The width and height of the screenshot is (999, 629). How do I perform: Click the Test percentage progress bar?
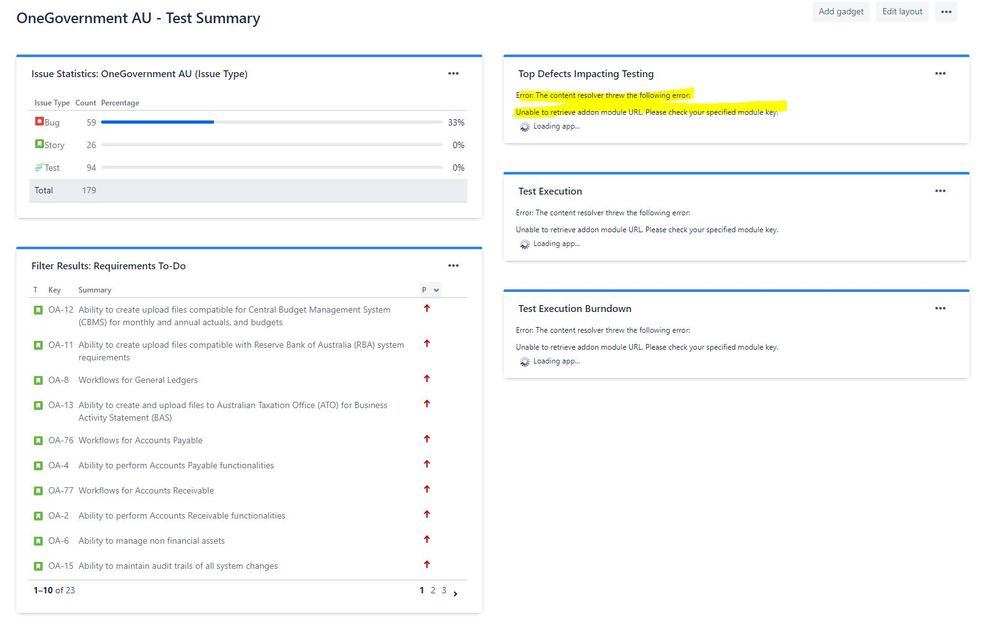[271, 168]
